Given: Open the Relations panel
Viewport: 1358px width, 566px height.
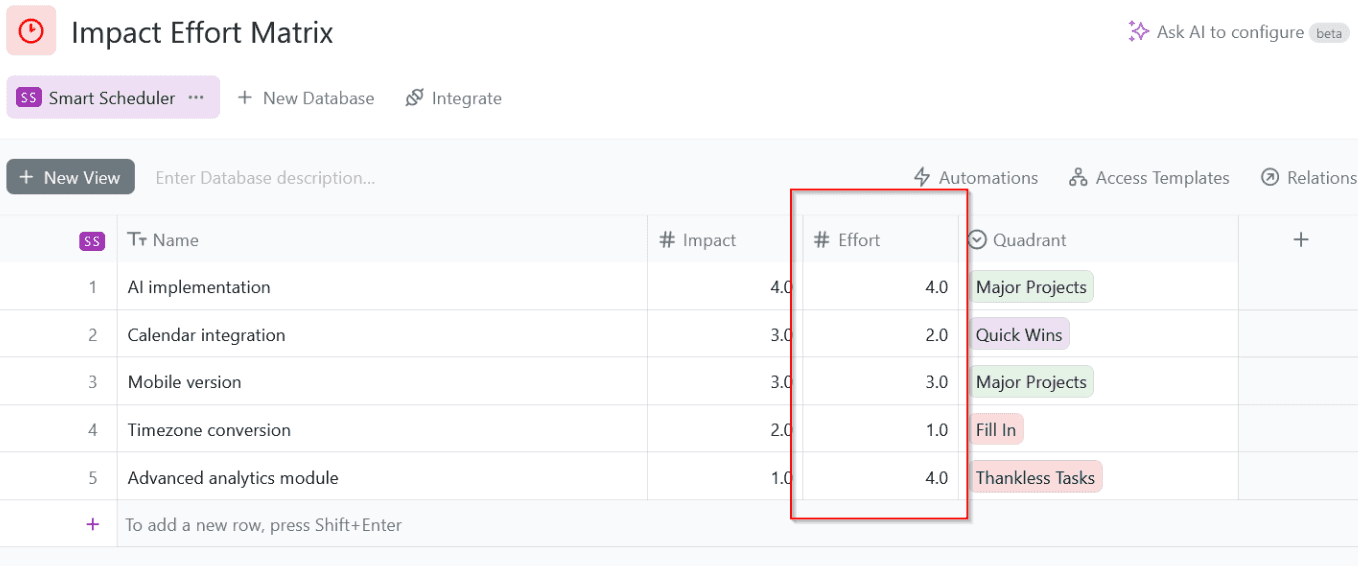Looking at the screenshot, I should (1308, 178).
